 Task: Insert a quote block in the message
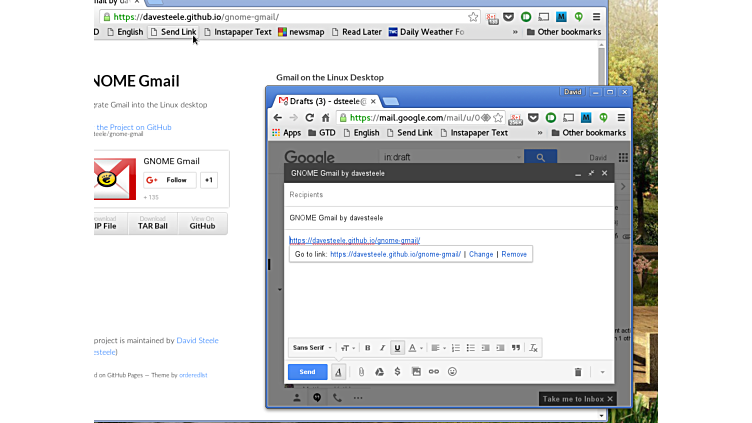tap(516, 348)
